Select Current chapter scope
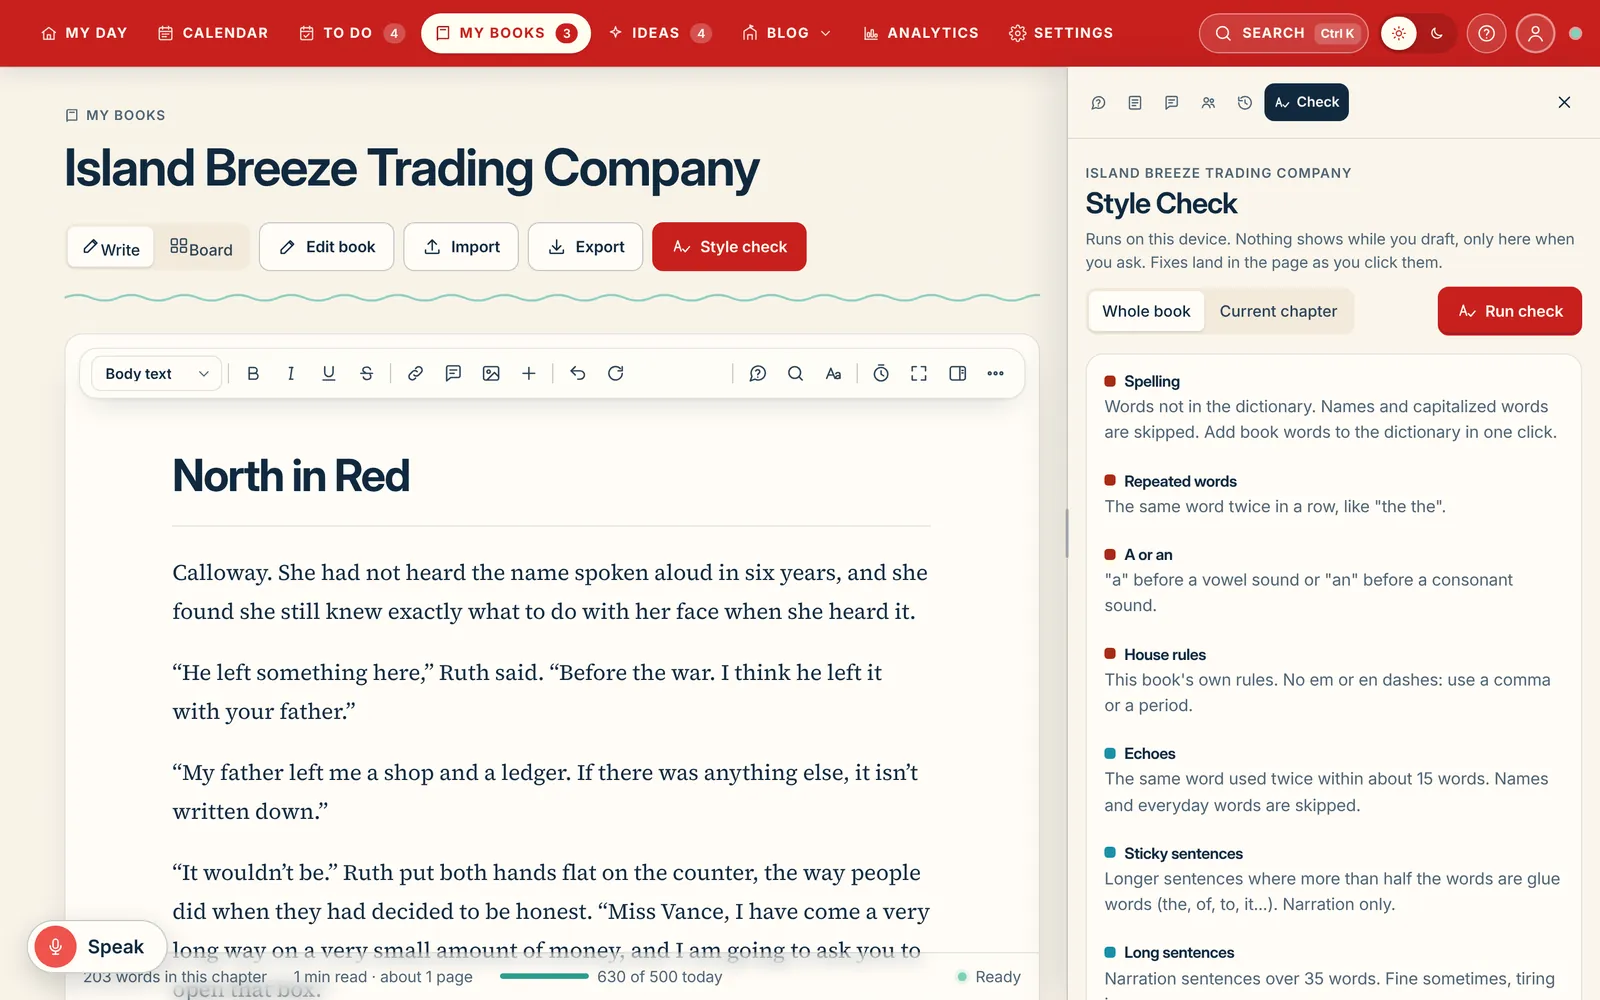Image resolution: width=1600 pixels, height=1000 pixels. (1278, 311)
